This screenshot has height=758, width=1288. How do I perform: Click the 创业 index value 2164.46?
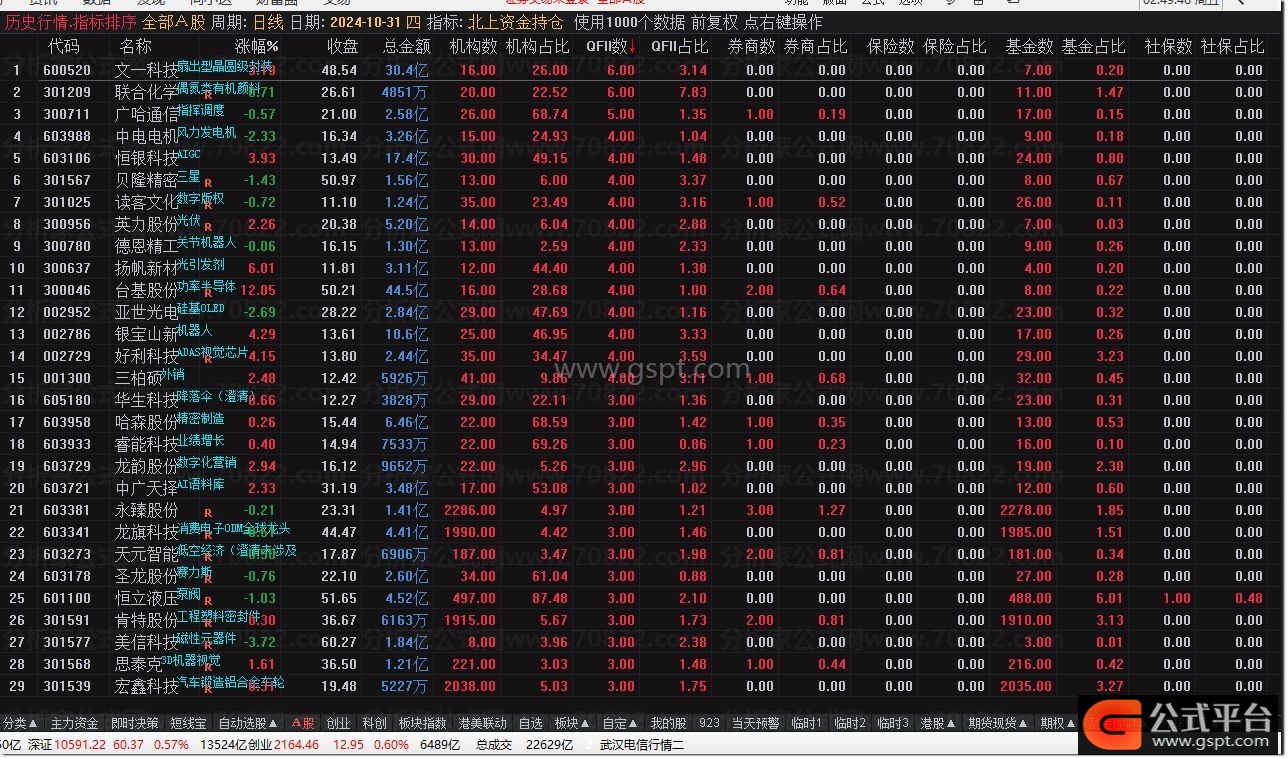click(298, 744)
